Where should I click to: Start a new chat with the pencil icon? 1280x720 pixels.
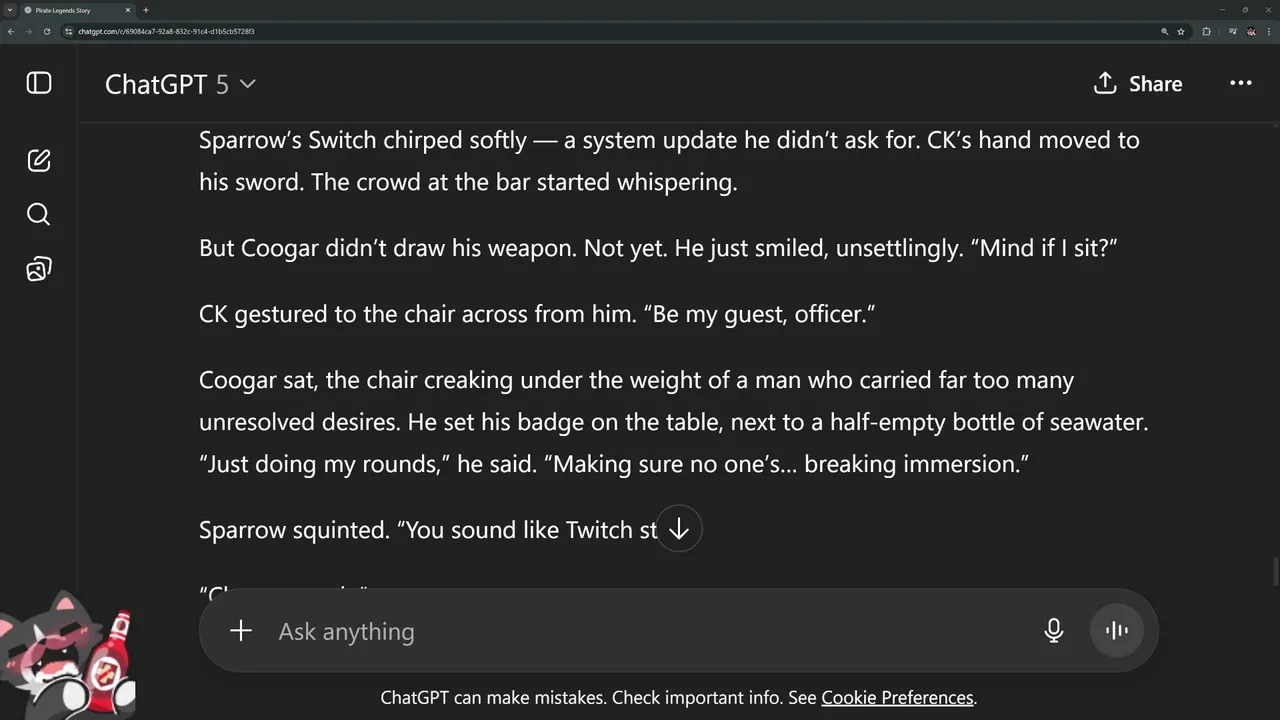(x=39, y=160)
